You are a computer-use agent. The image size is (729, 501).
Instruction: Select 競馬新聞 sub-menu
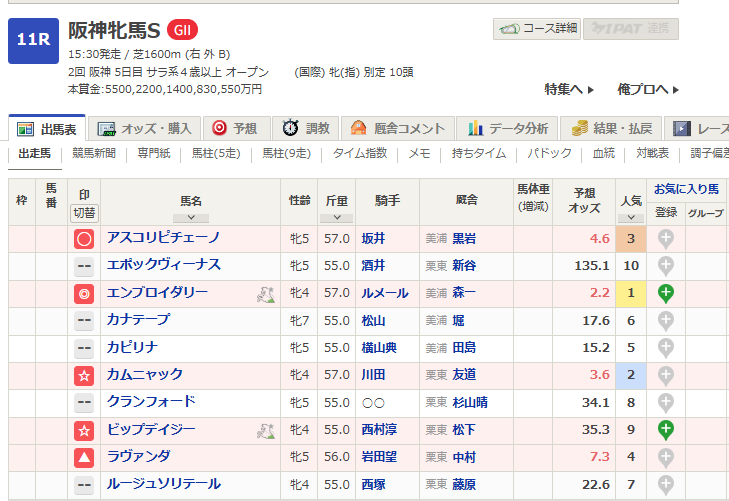tap(94, 153)
